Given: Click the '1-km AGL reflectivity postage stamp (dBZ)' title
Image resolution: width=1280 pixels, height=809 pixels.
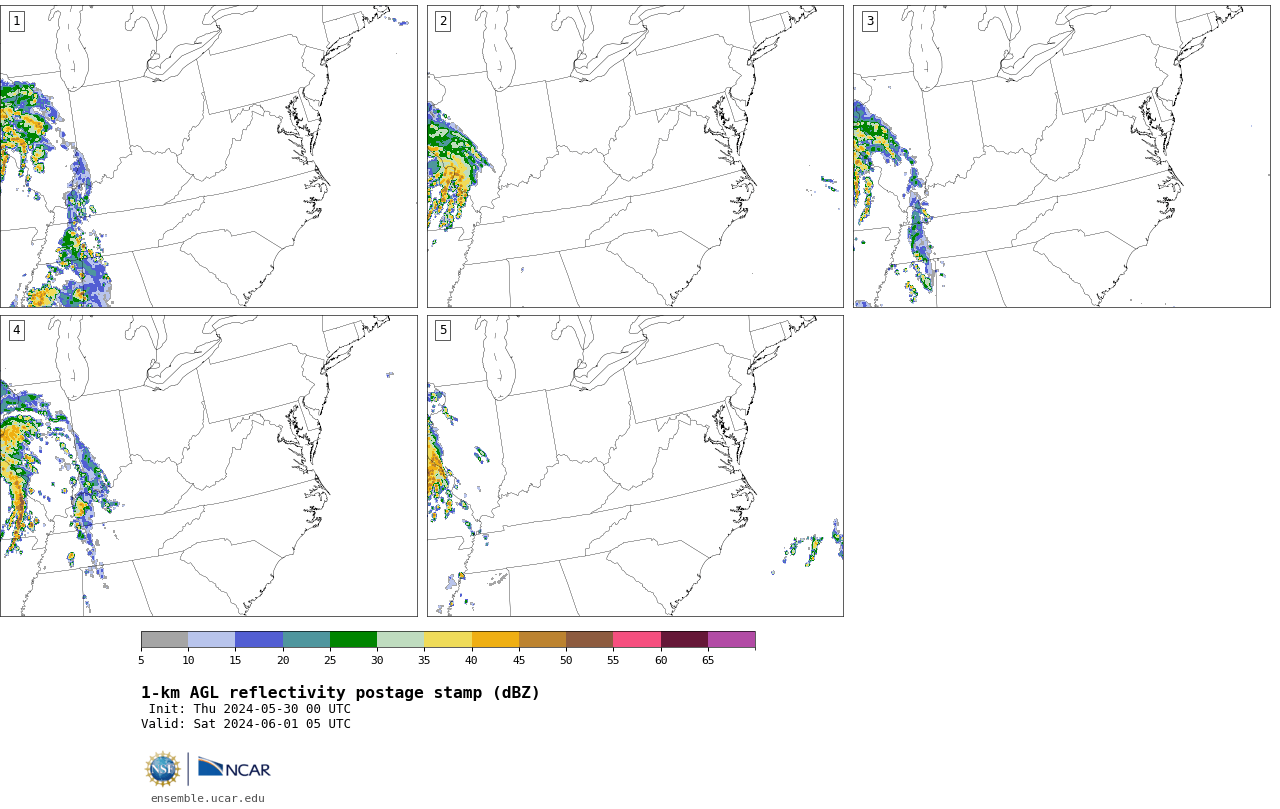Looking at the screenshot, I should (x=340, y=693).
